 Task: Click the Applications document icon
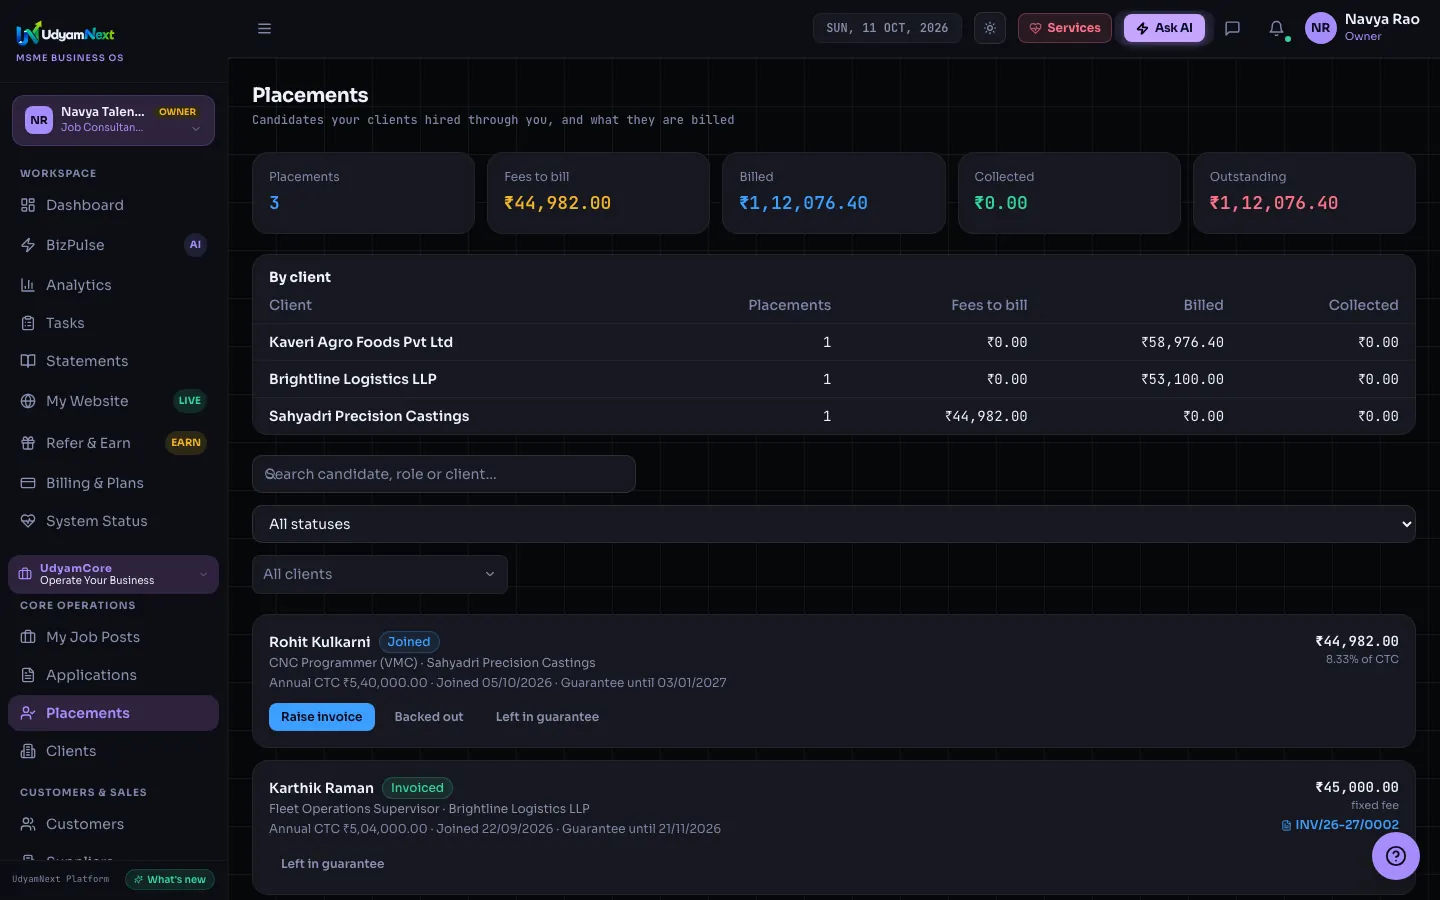[x=28, y=675]
